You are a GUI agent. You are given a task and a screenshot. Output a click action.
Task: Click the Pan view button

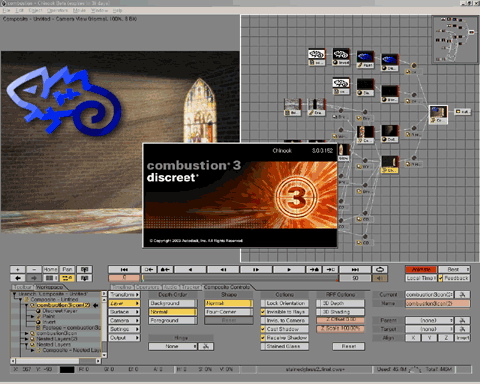tap(67, 269)
